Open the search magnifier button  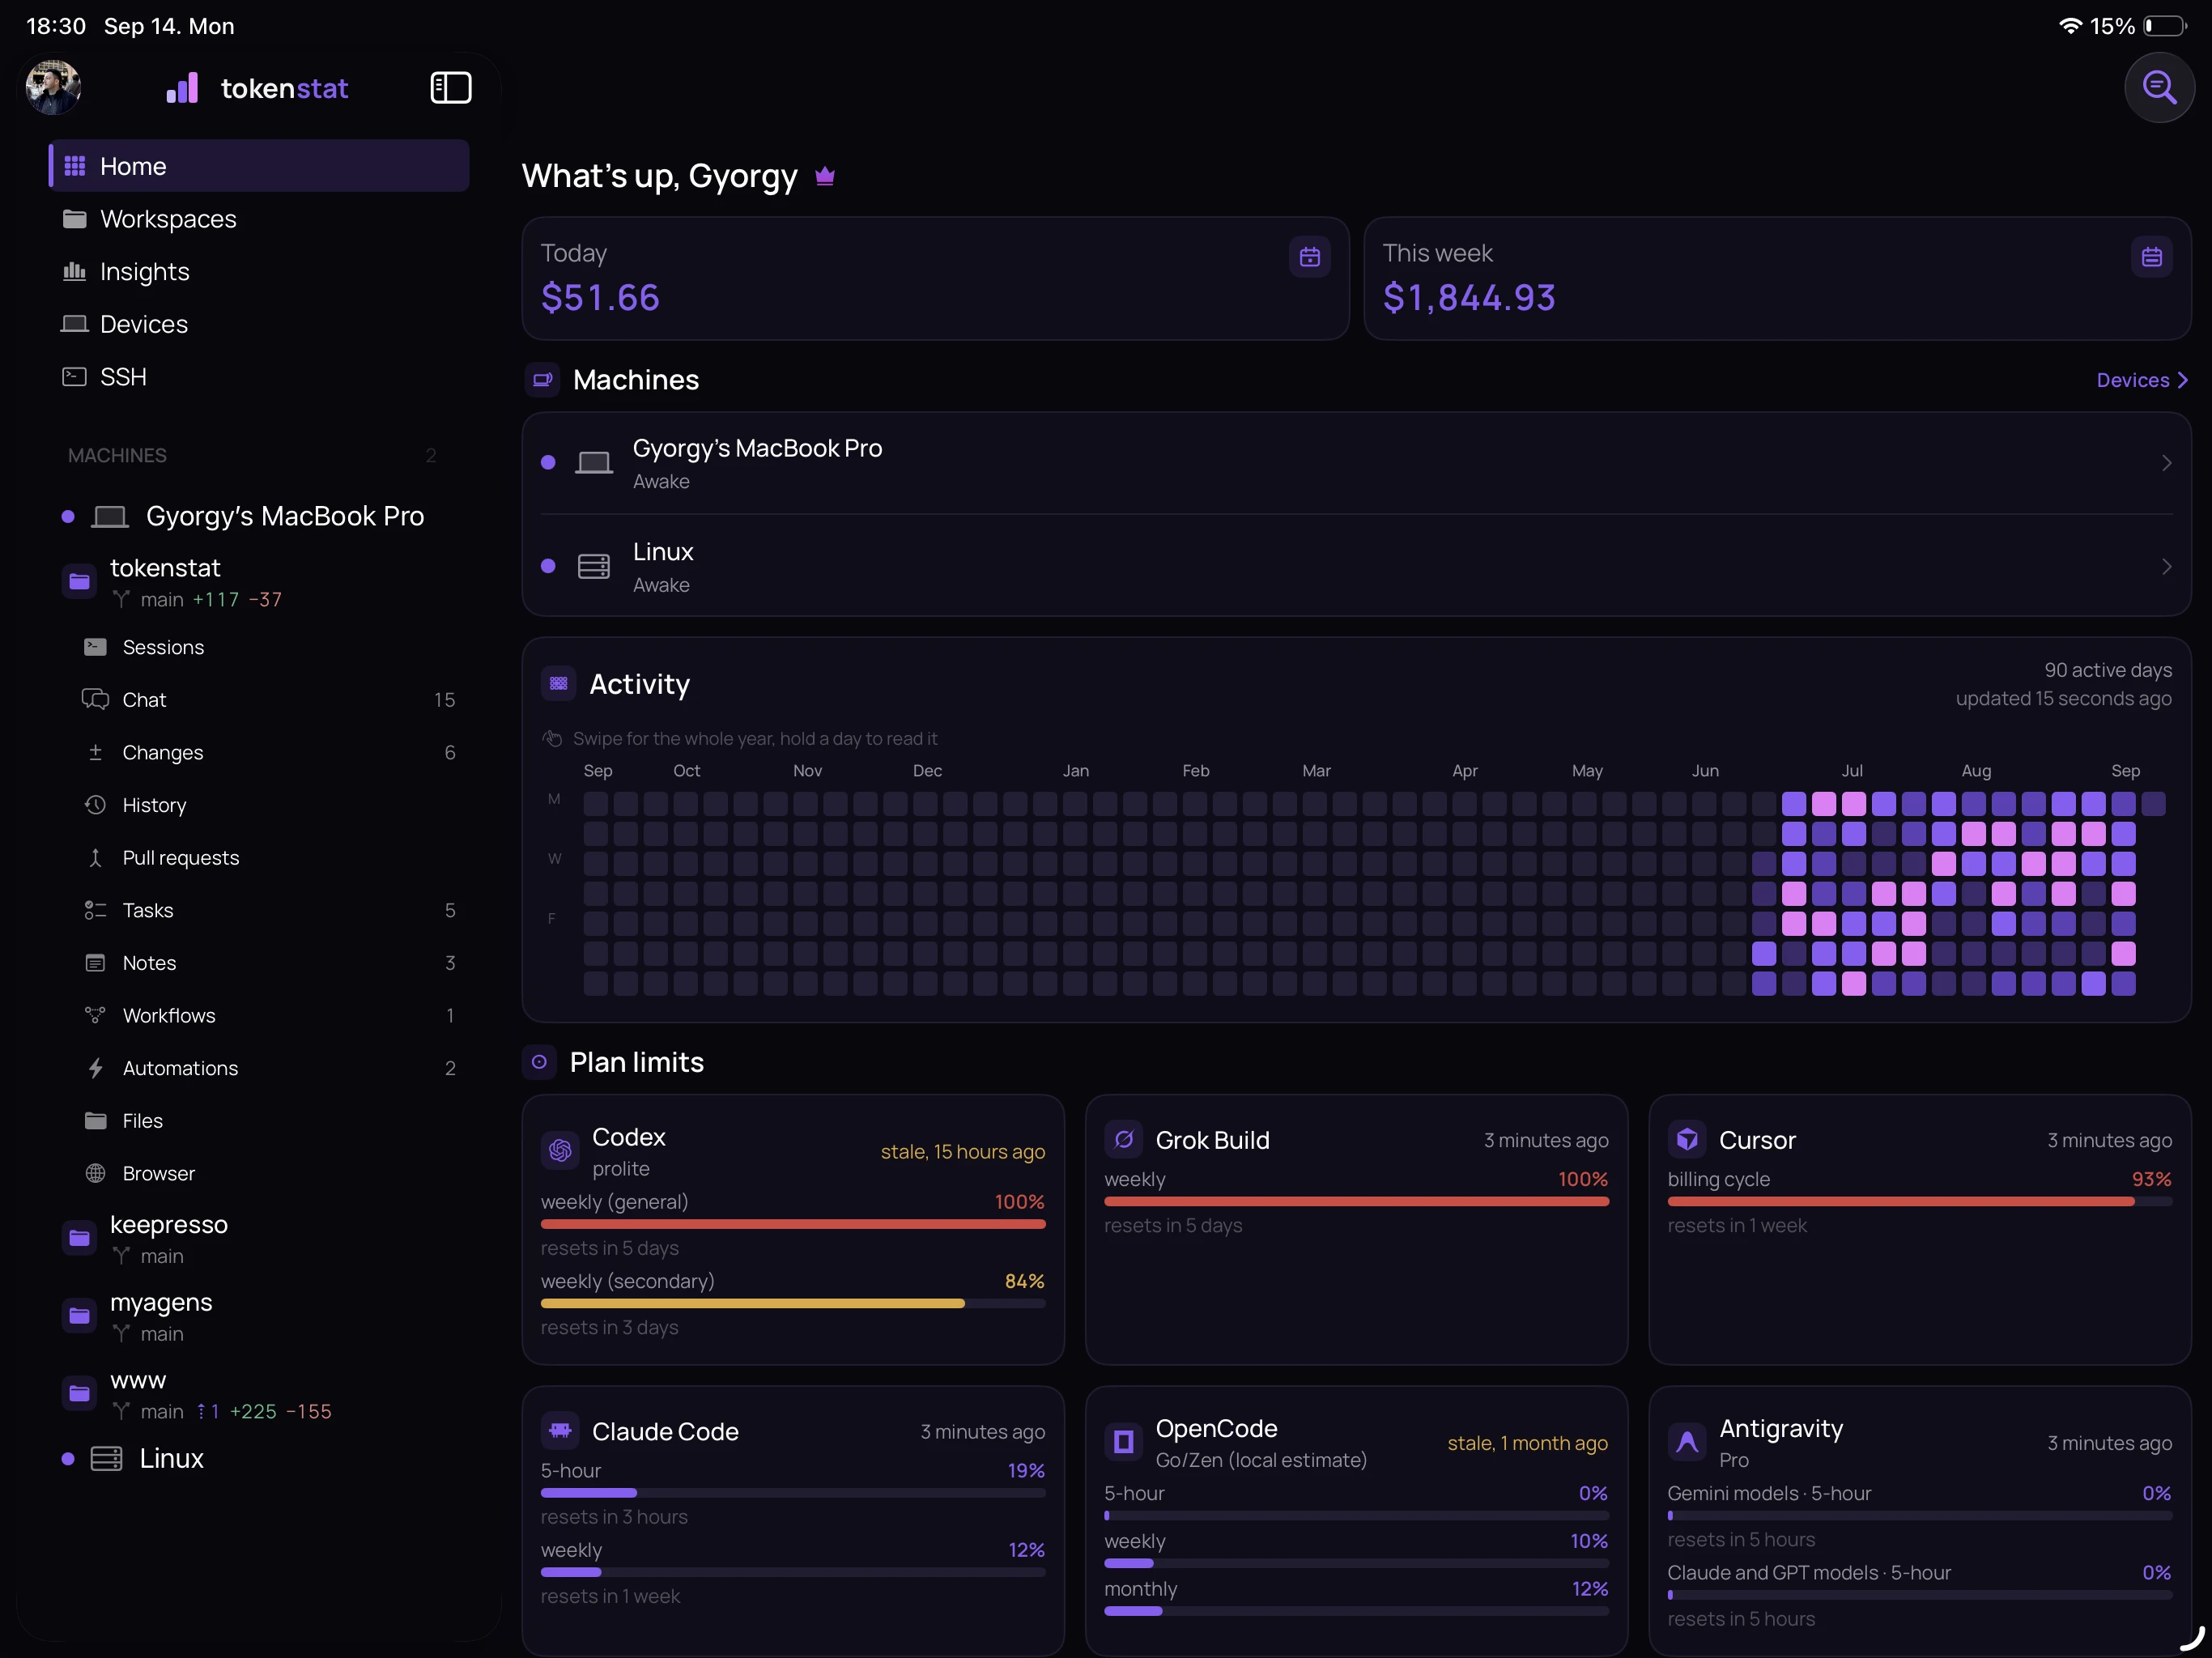2159,88
